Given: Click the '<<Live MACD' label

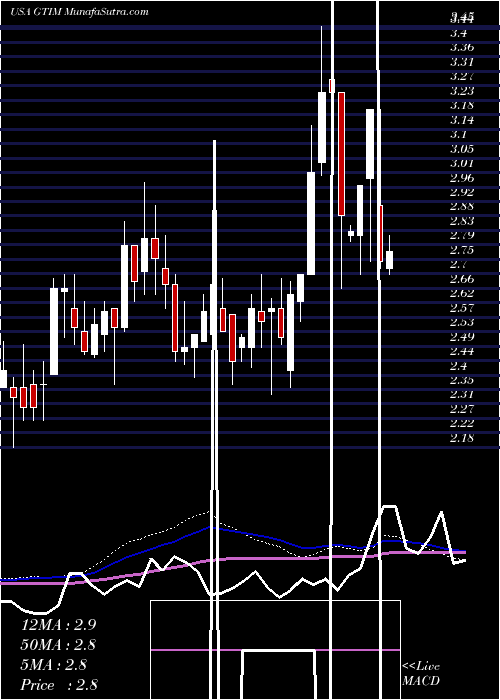Looking at the screenshot, I should [x=421, y=674].
